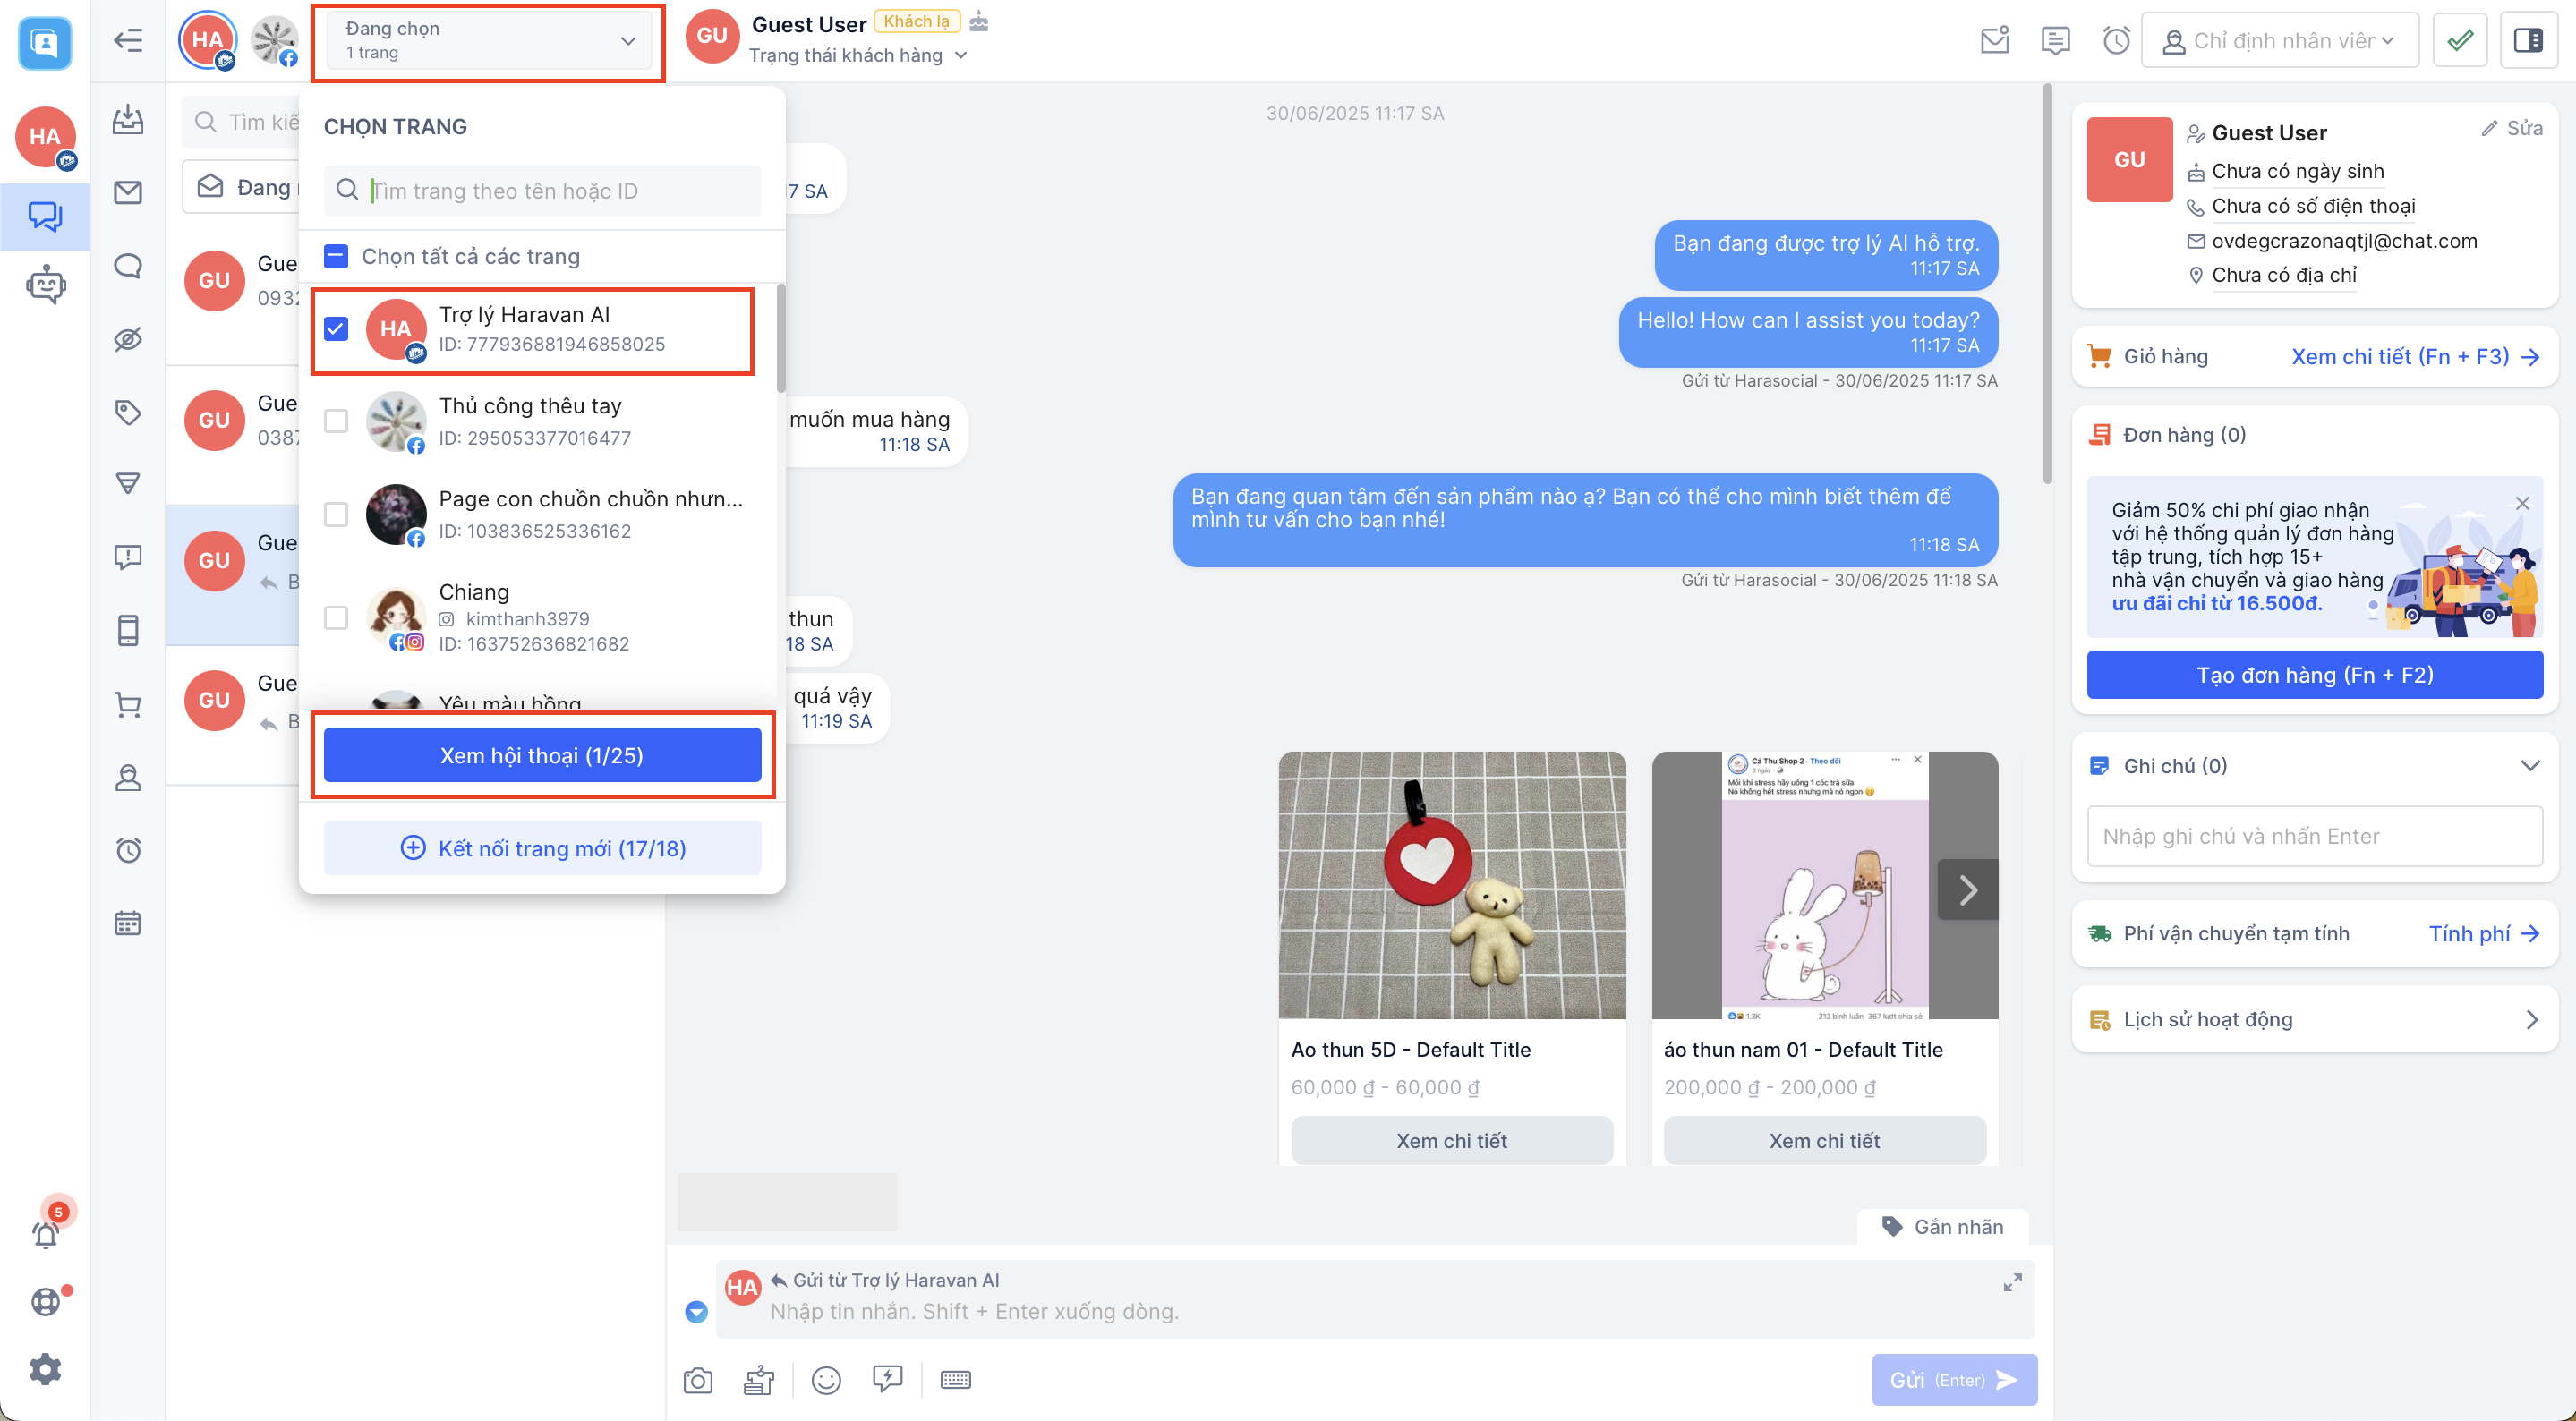Click the page search input field
The width and height of the screenshot is (2576, 1421).
(x=560, y=191)
